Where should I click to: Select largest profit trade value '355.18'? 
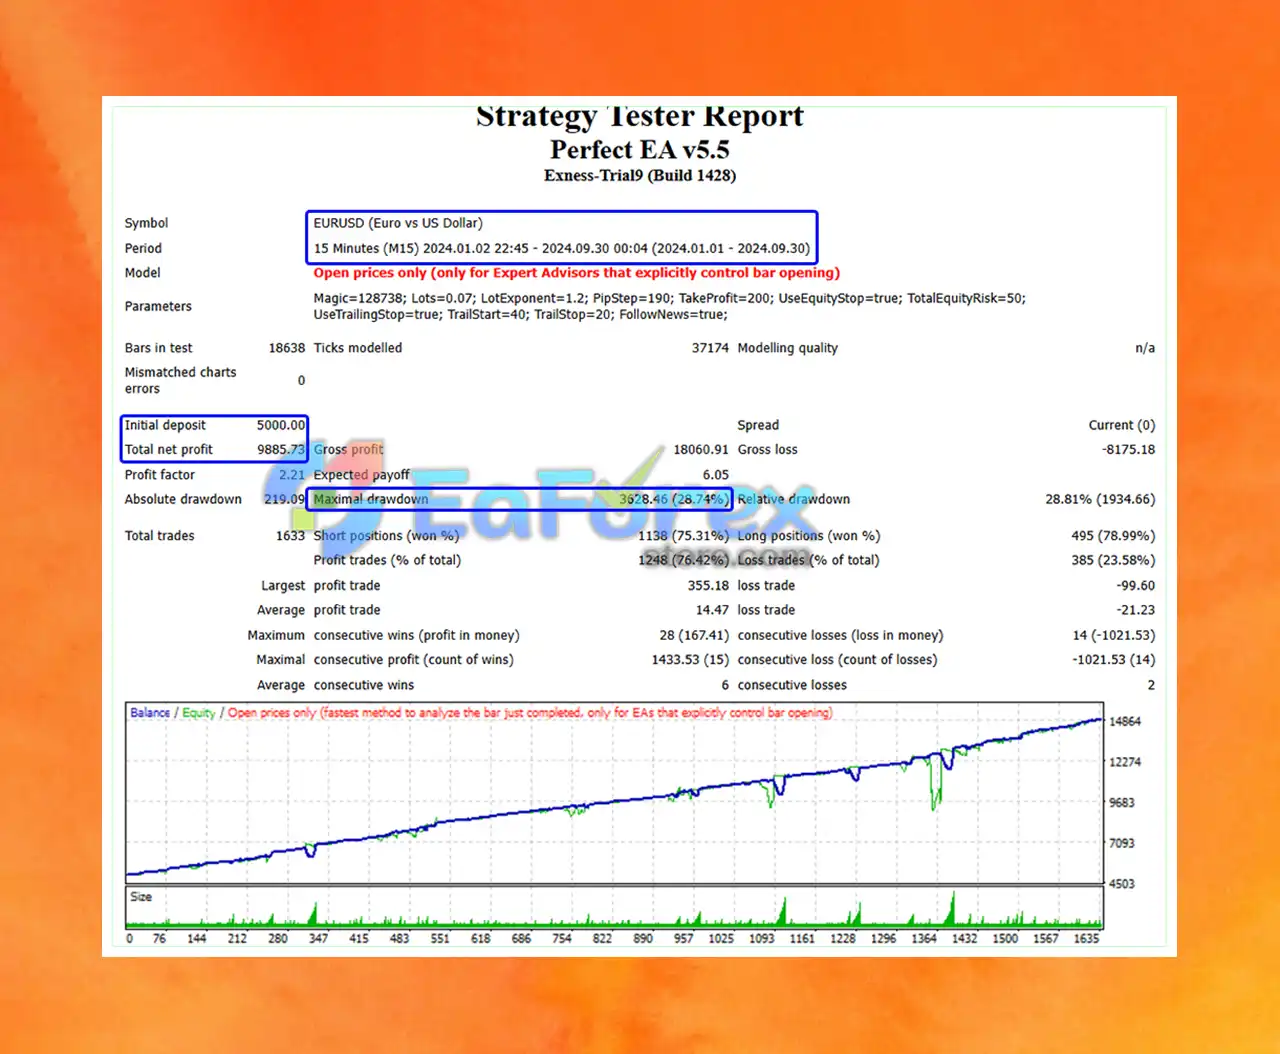click(708, 586)
